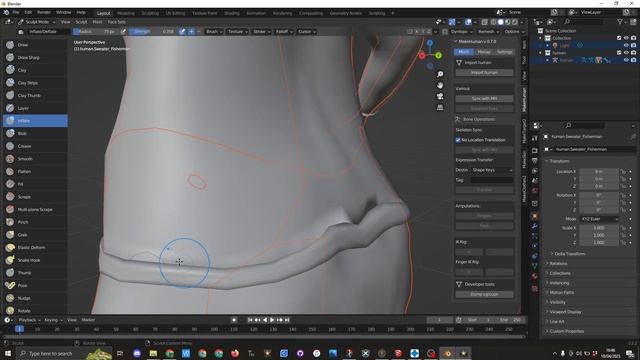Viewport: 640px width, 360px height.
Task: Open the Shape Keys destination dropdown
Action: pyautogui.click(x=492, y=170)
